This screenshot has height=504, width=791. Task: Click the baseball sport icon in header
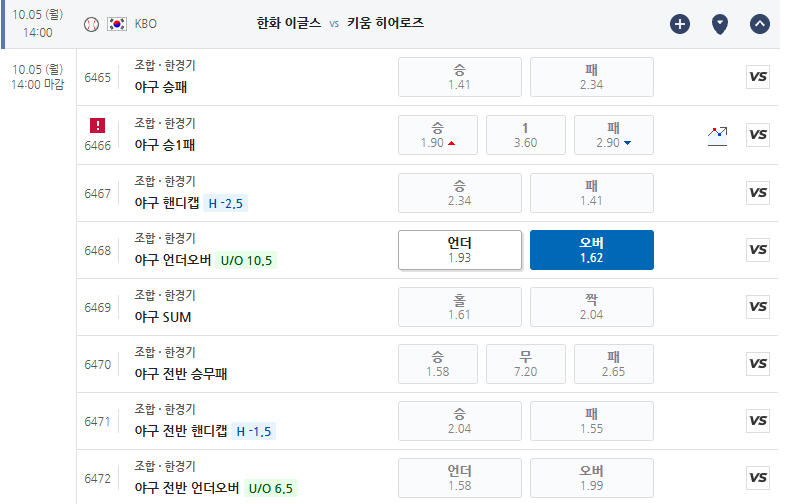(x=91, y=24)
